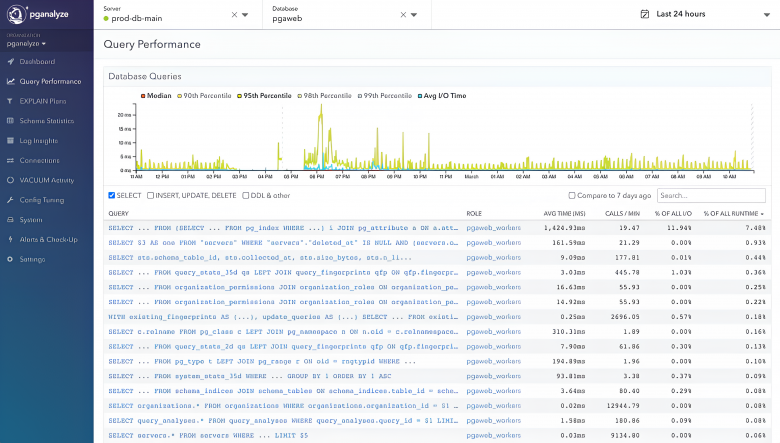This screenshot has height=443, width=780.
Task: Go to Connections in the sidebar
Action: (39, 161)
